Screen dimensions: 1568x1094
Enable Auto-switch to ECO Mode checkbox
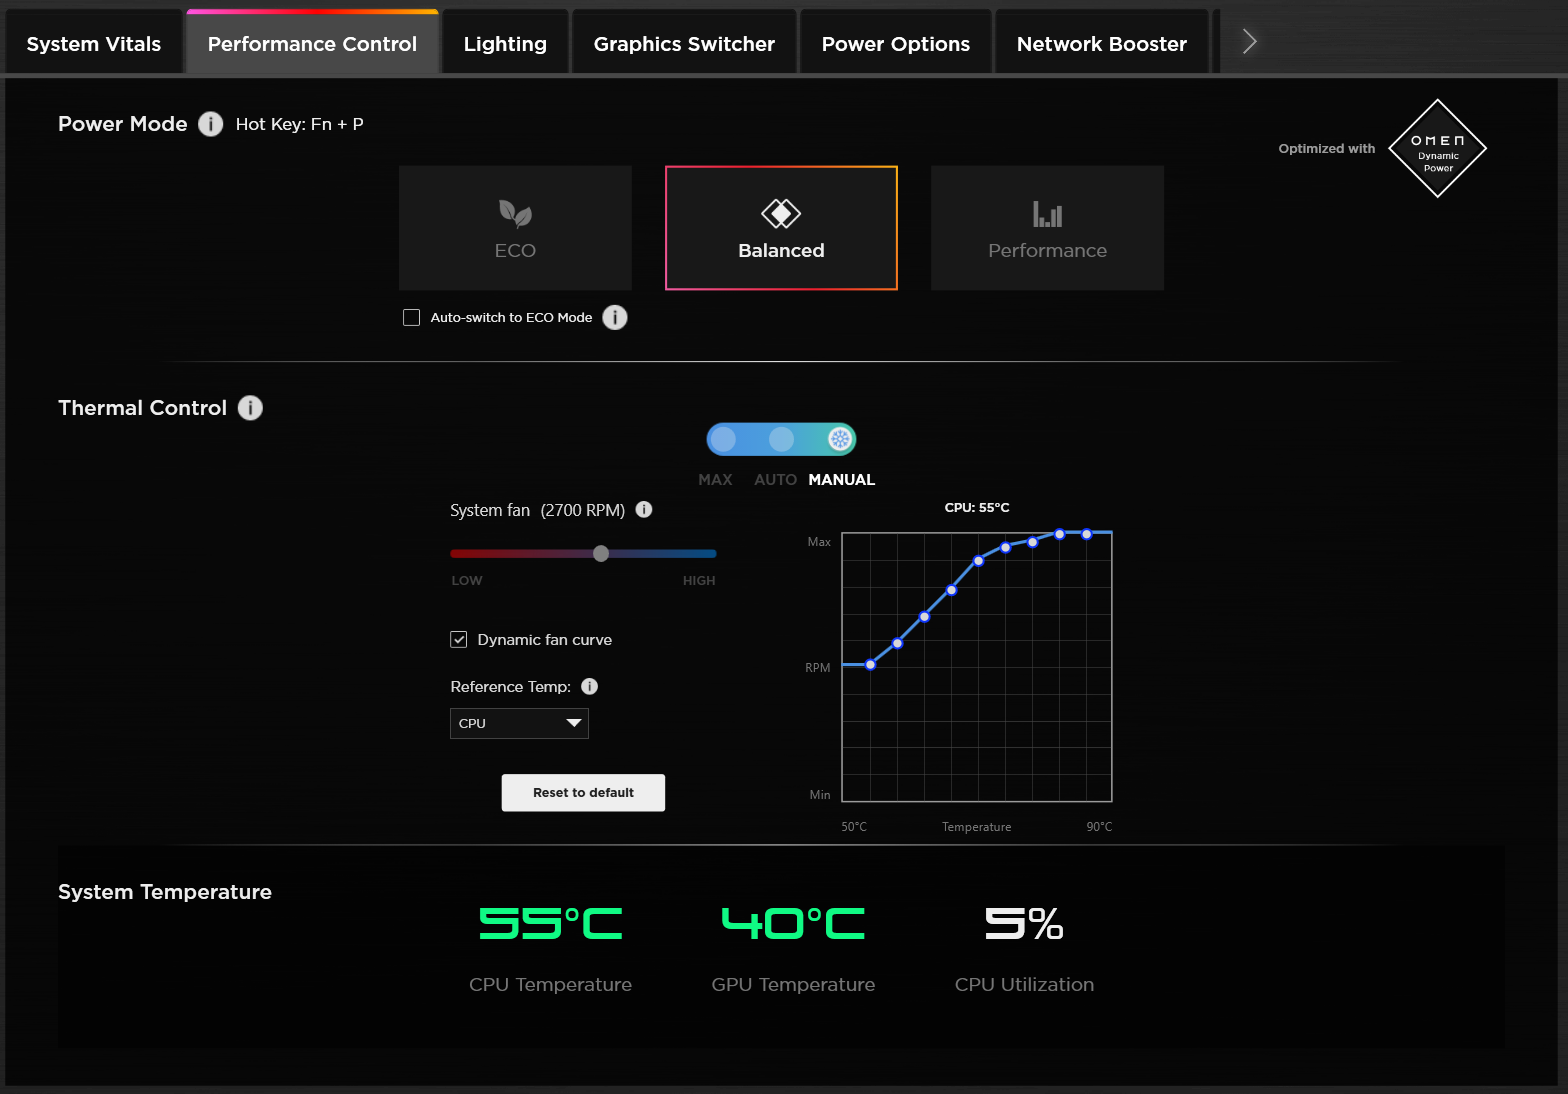tap(411, 317)
